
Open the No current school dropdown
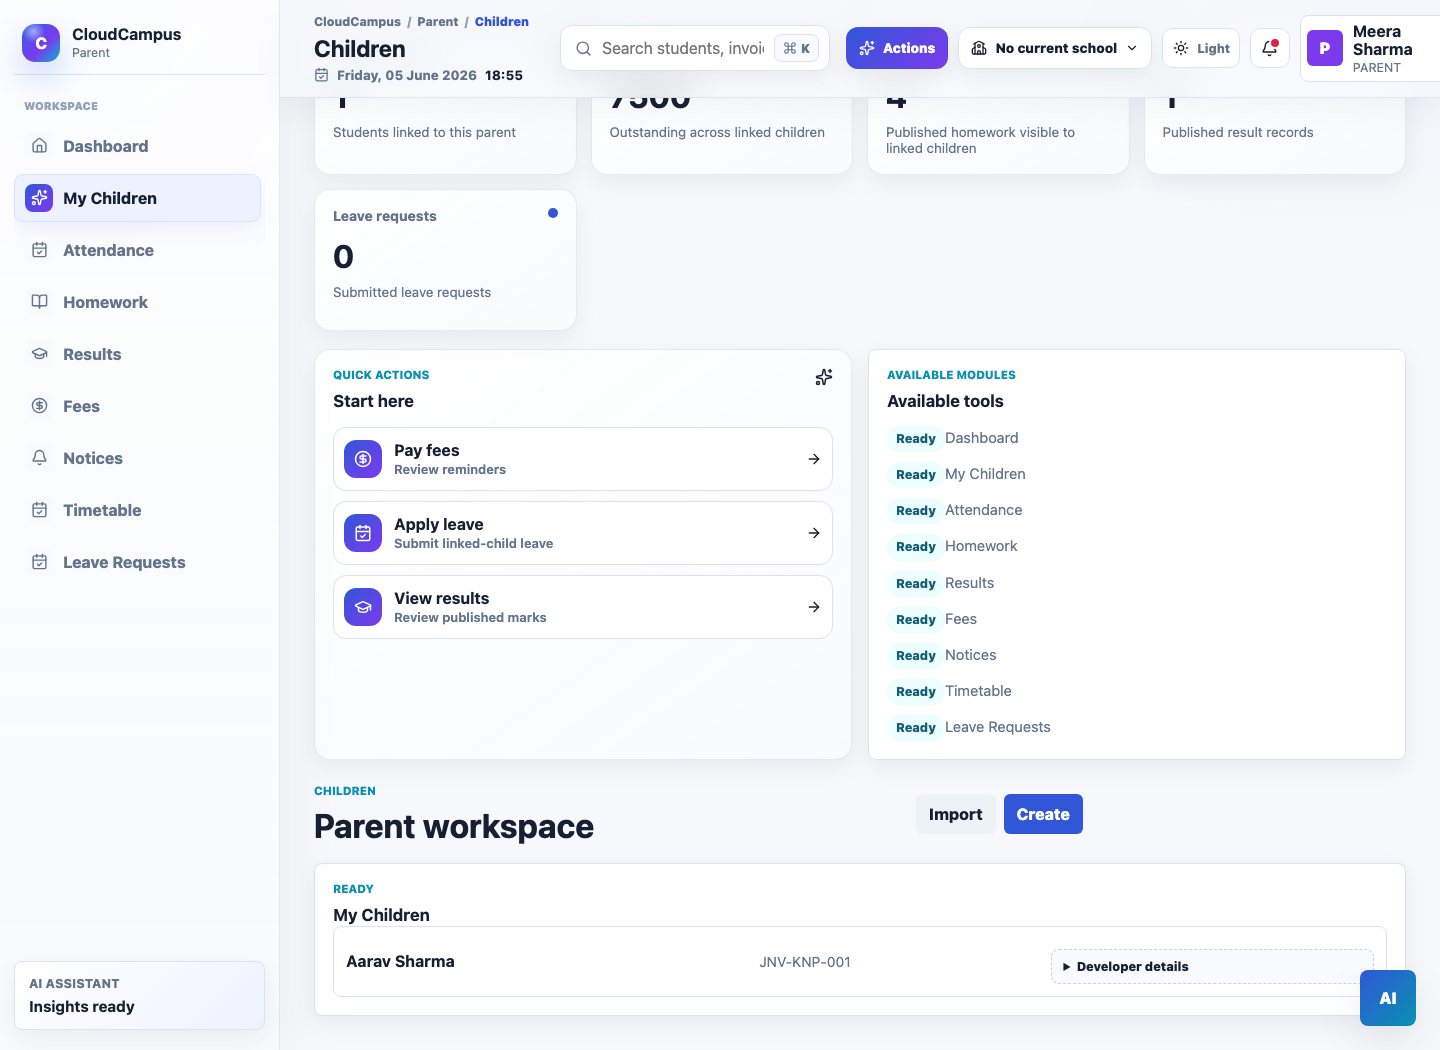point(1055,48)
